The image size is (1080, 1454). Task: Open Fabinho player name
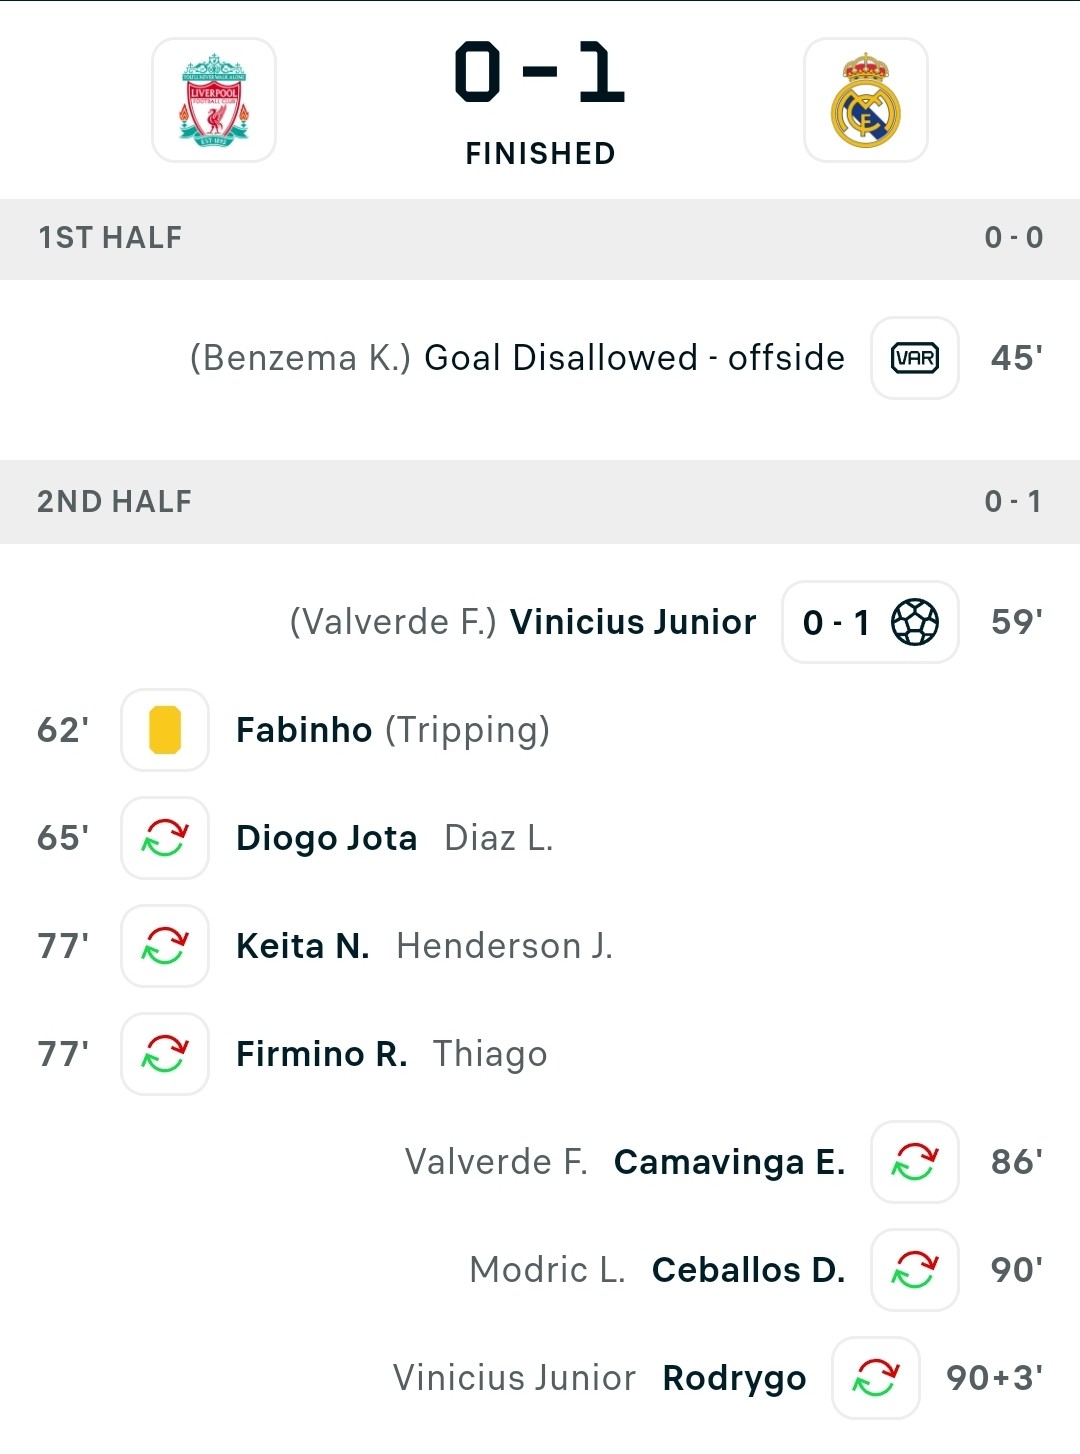pyautogui.click(x=304, y=730)
